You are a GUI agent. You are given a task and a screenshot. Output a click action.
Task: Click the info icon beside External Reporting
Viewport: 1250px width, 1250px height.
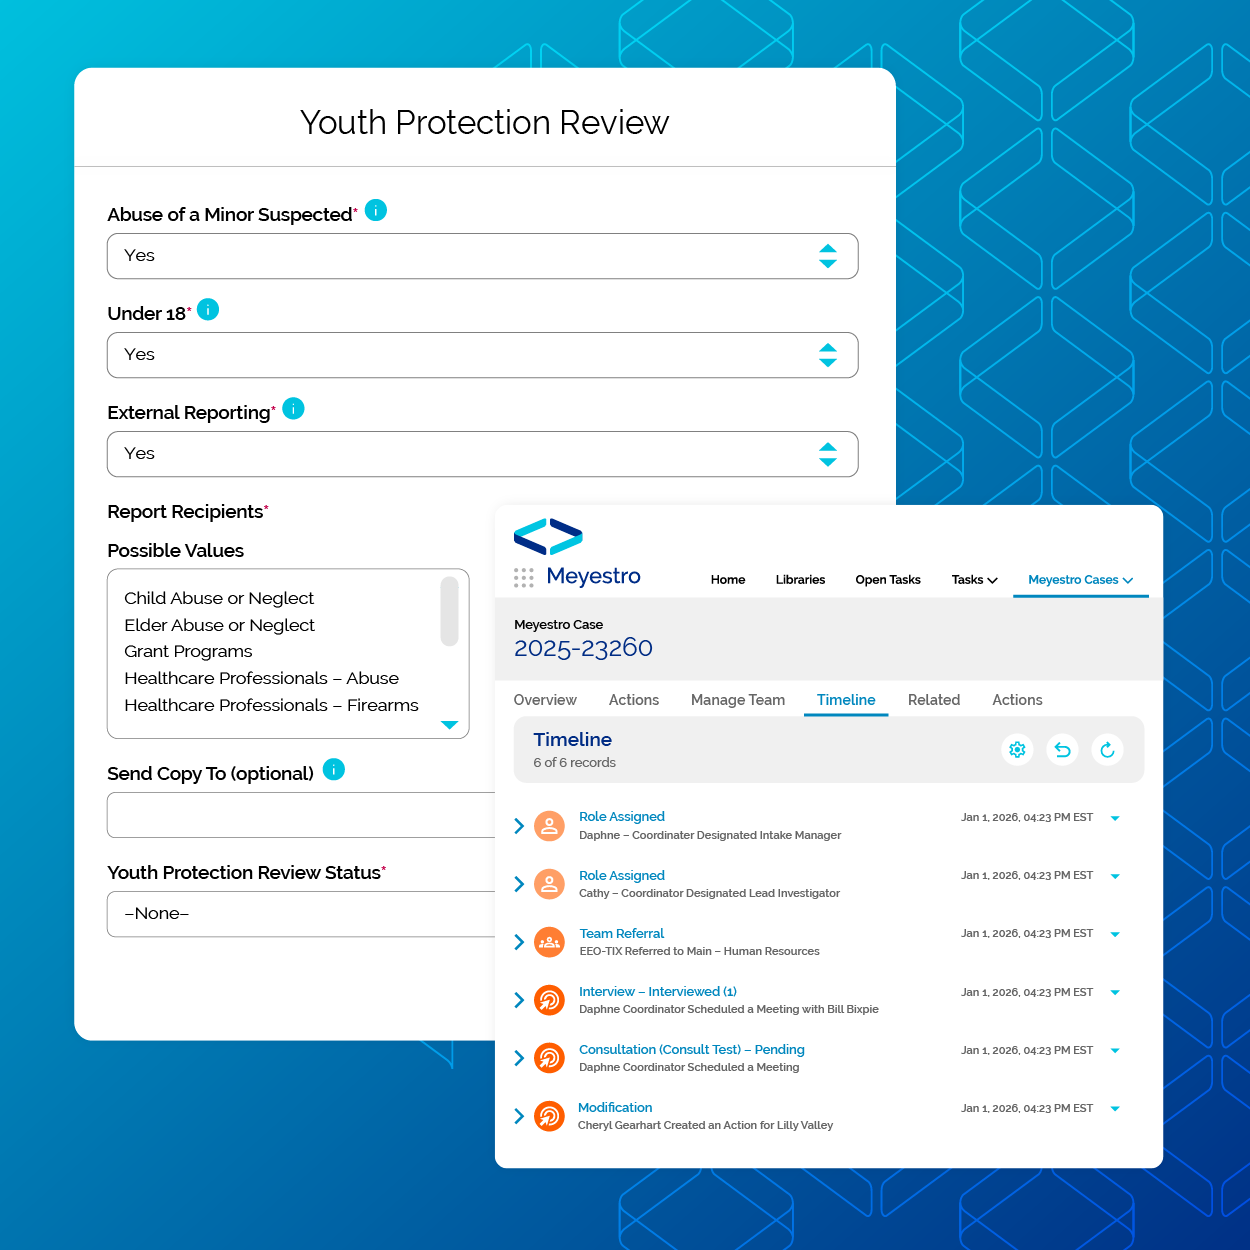tap(293, 408)
